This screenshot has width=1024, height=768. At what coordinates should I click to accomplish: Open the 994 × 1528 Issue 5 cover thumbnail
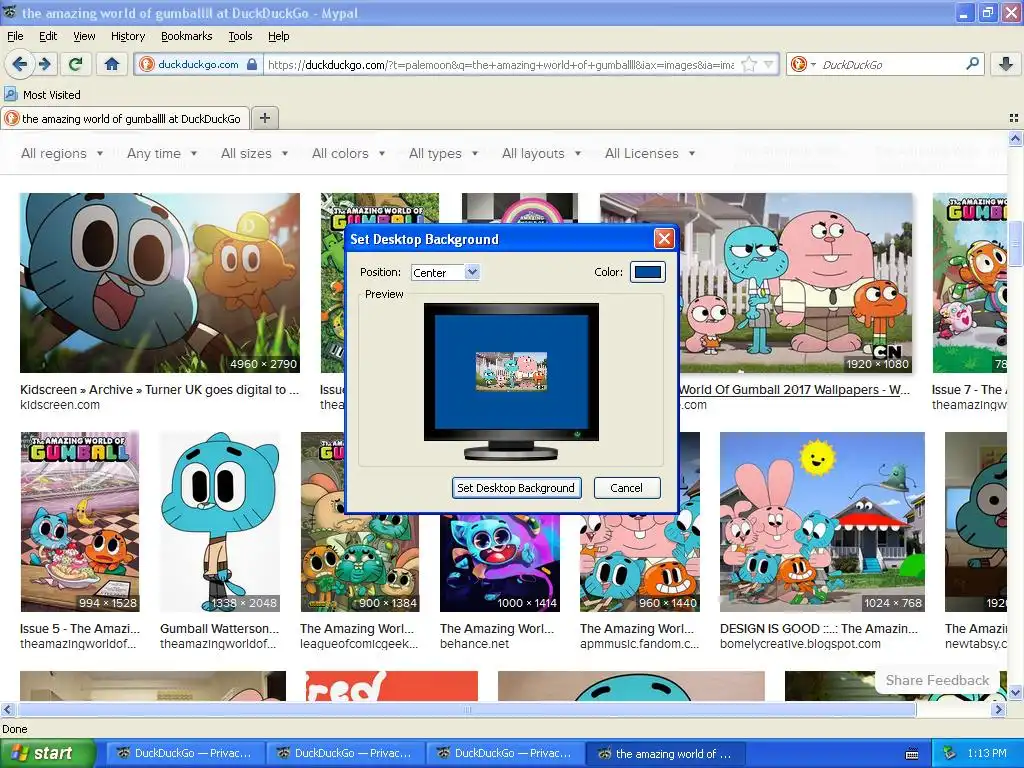pyautogui.click(x=80, y=522)
